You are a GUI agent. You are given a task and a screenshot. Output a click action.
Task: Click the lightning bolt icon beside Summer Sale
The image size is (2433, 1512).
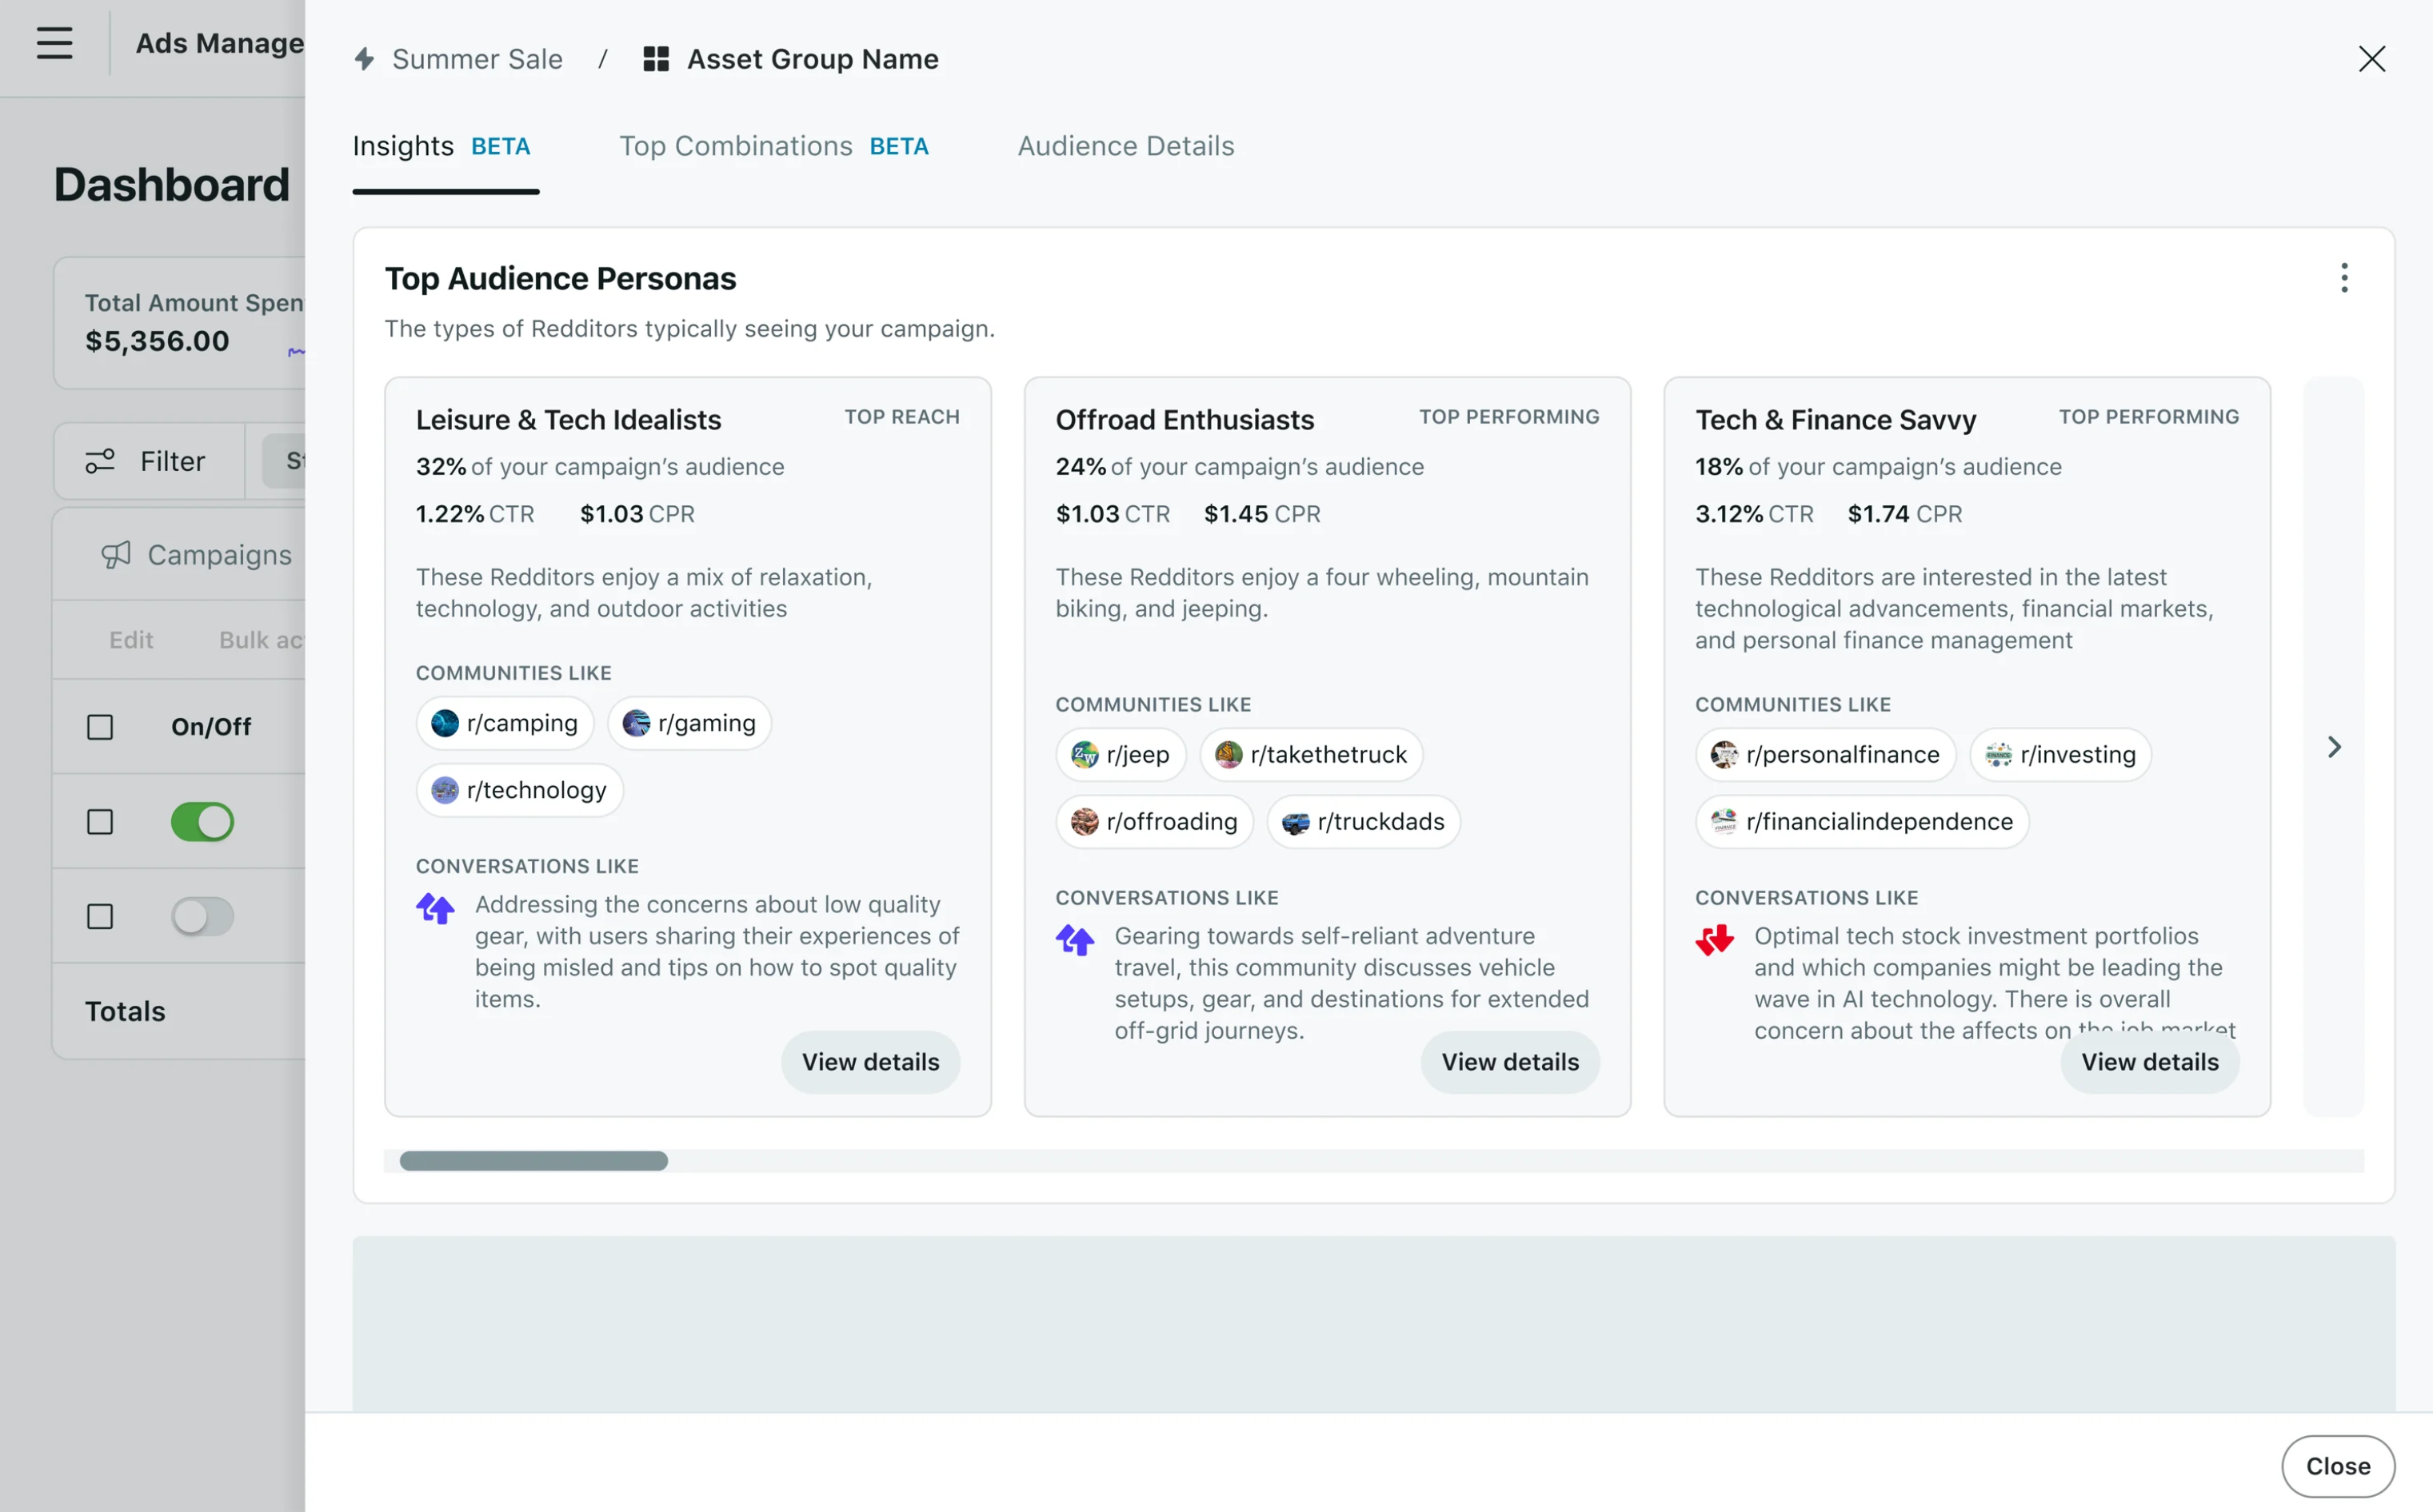[364, 59]
